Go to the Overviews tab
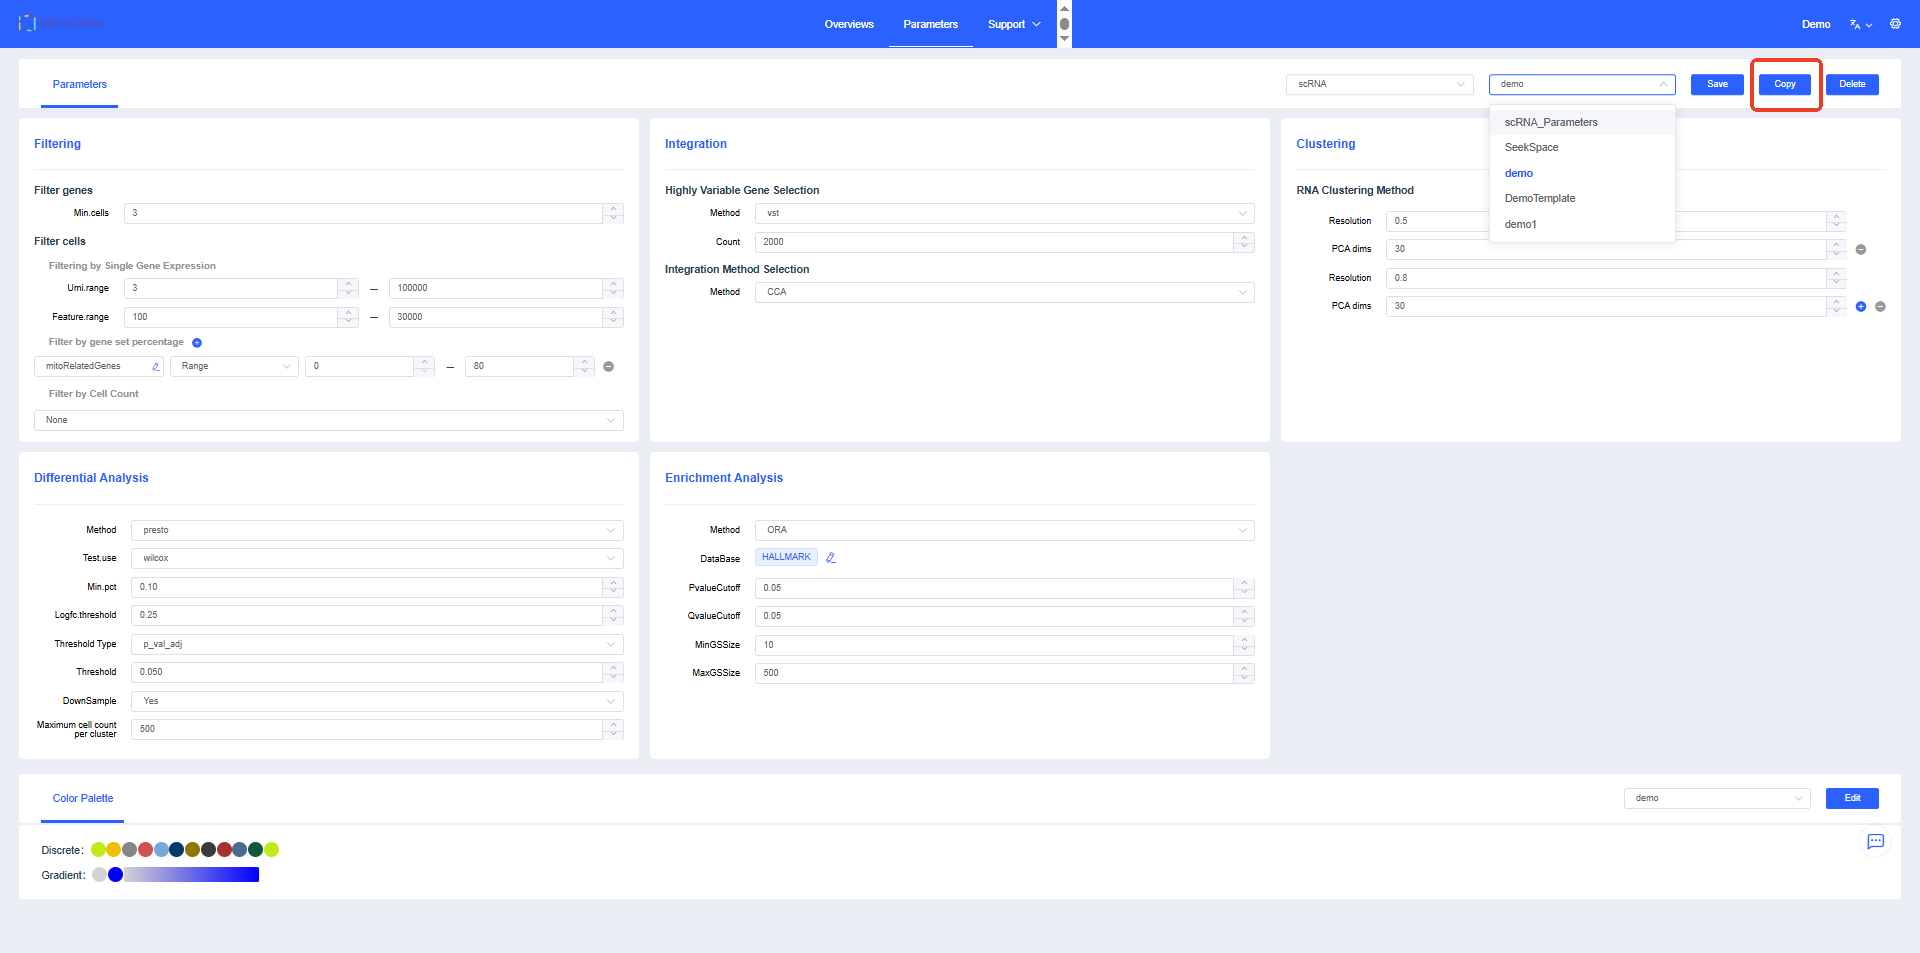Viewport: 1920px width, 953px height. click(x=848, y=24)
